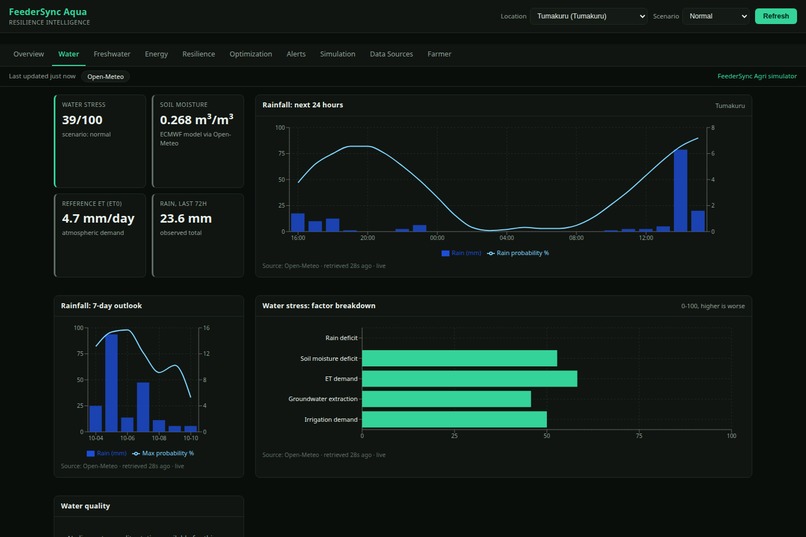The height and width of the screenshot is (537, 806).
Task: Click the Open-Meteo source badge
Action: (x=105, y=77)
